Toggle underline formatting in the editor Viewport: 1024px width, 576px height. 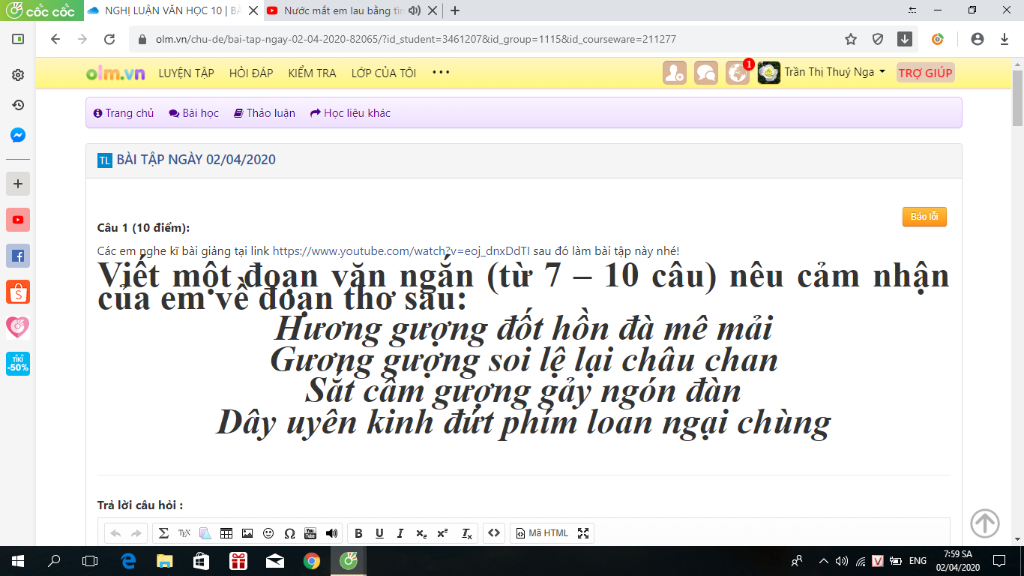(x=379, y=534)
